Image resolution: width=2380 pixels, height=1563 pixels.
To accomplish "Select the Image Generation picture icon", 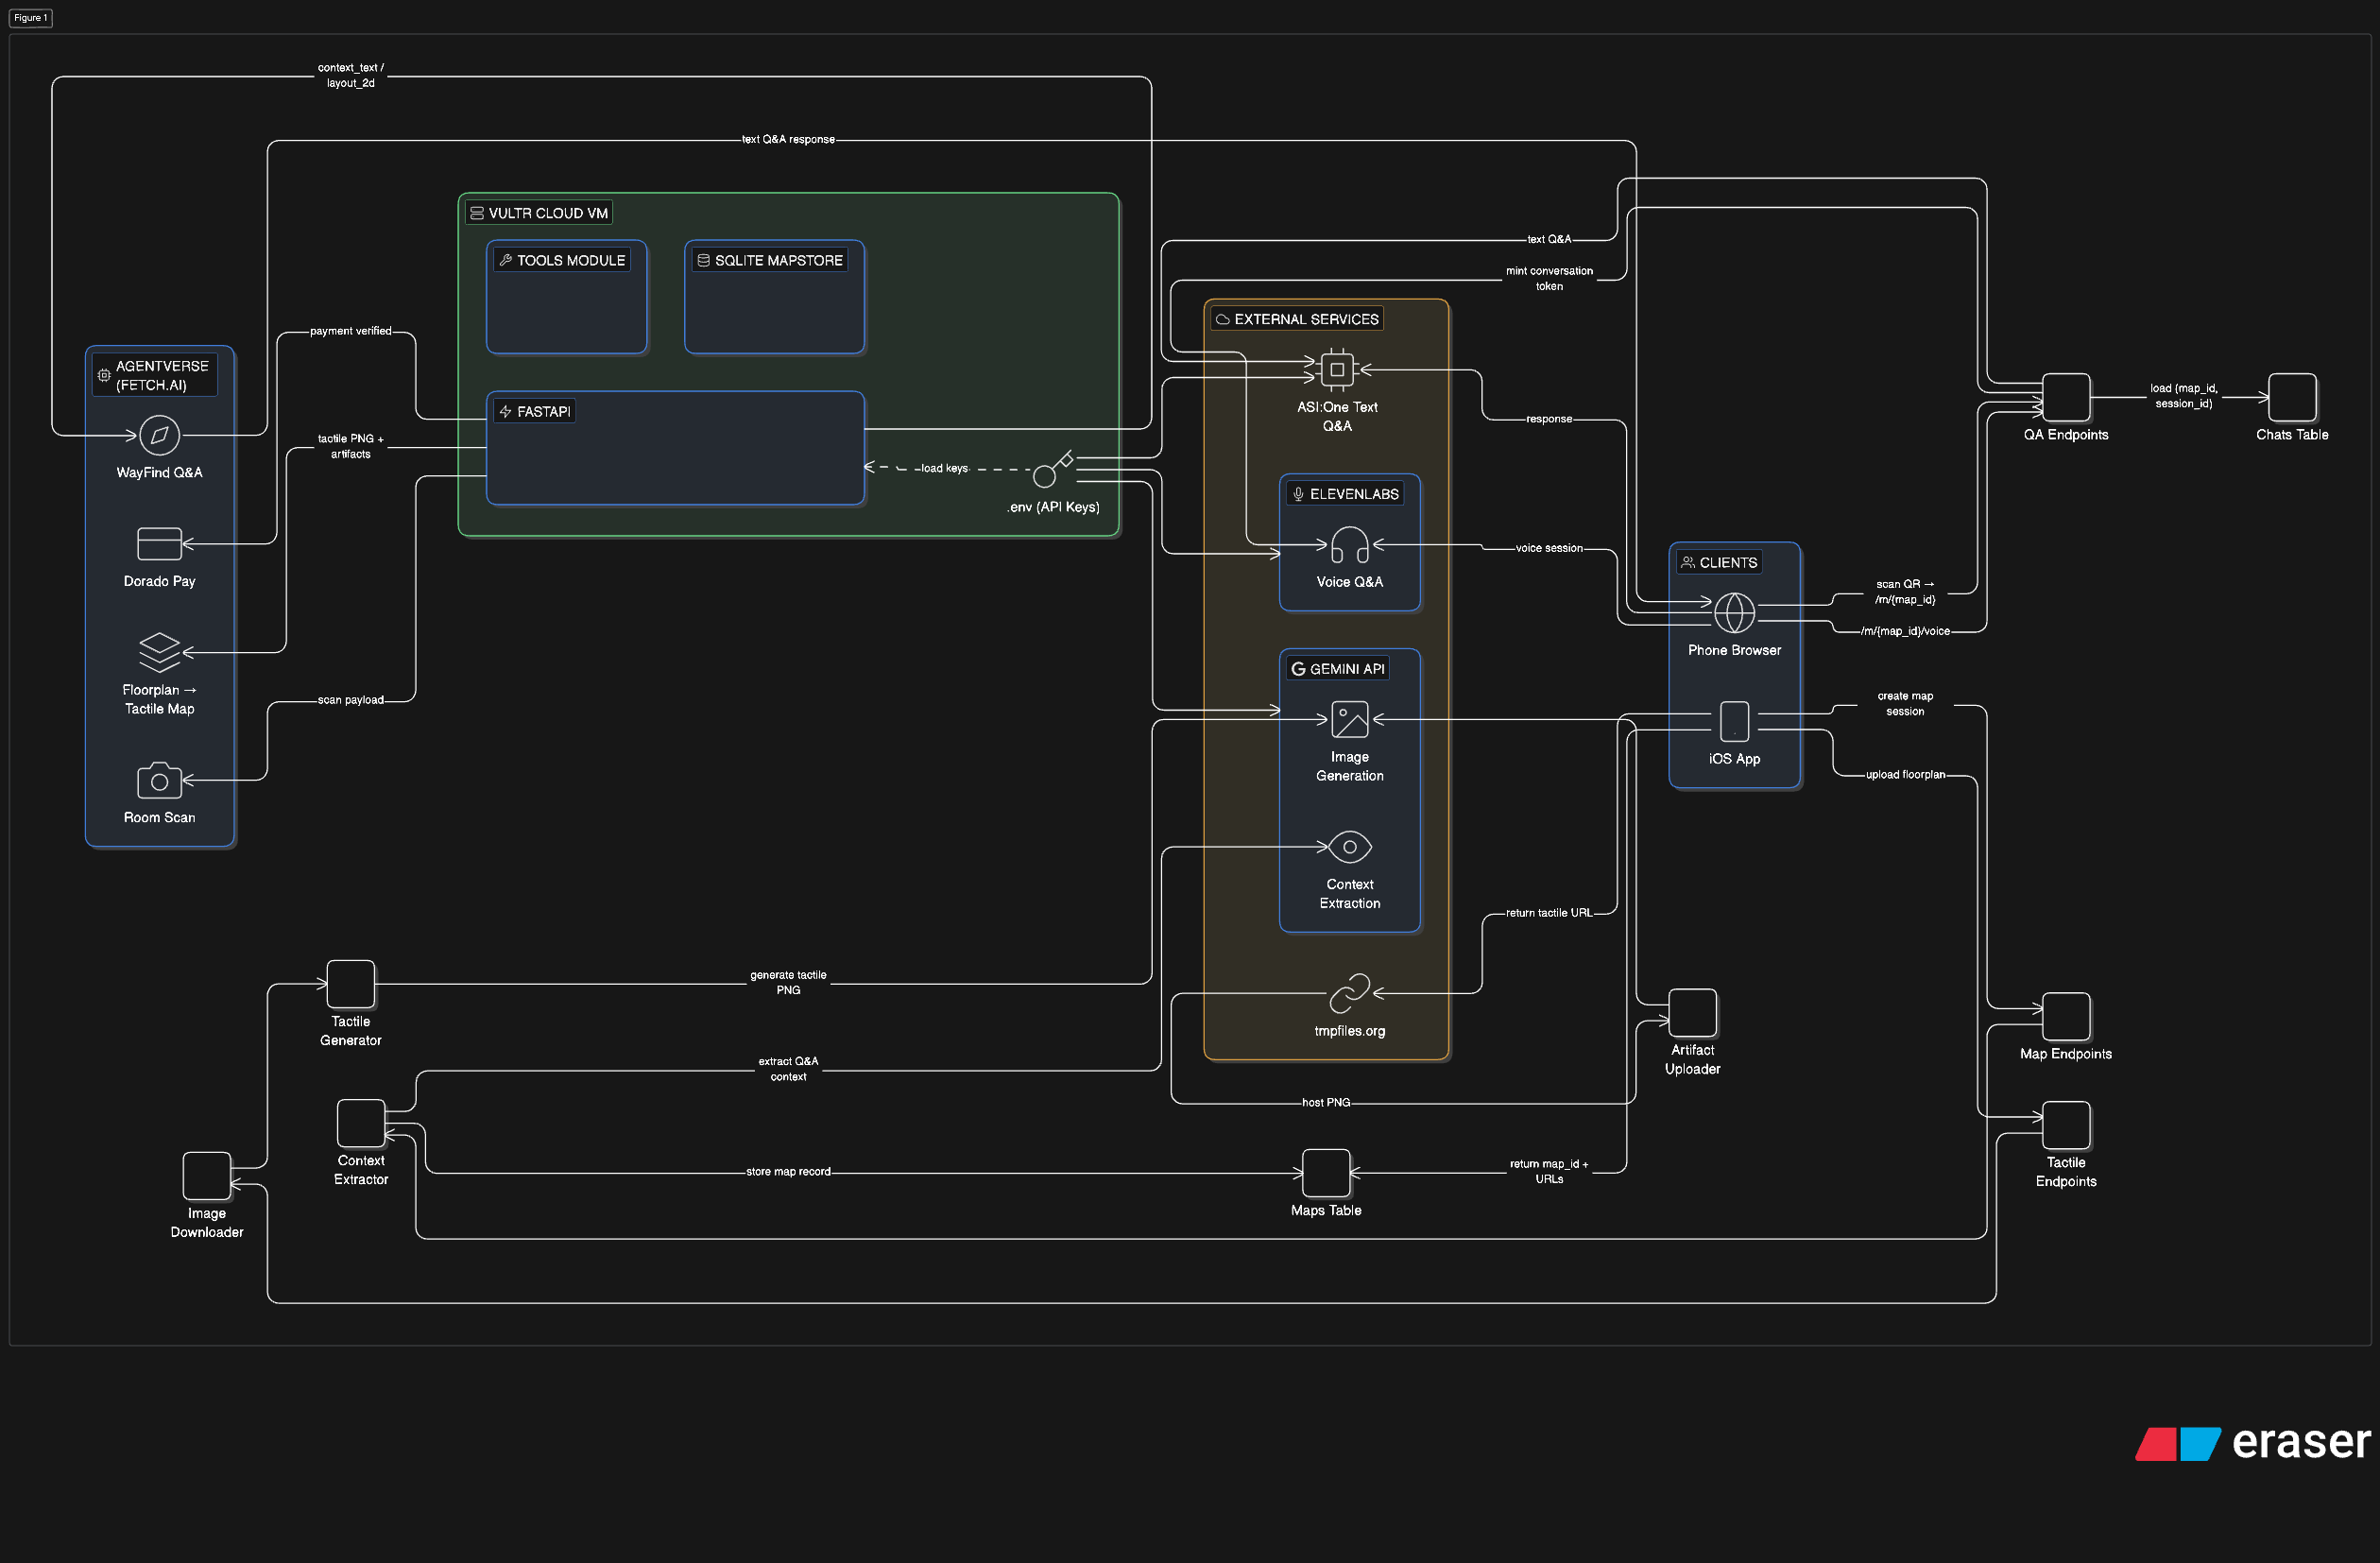I will coord(1350,719).
